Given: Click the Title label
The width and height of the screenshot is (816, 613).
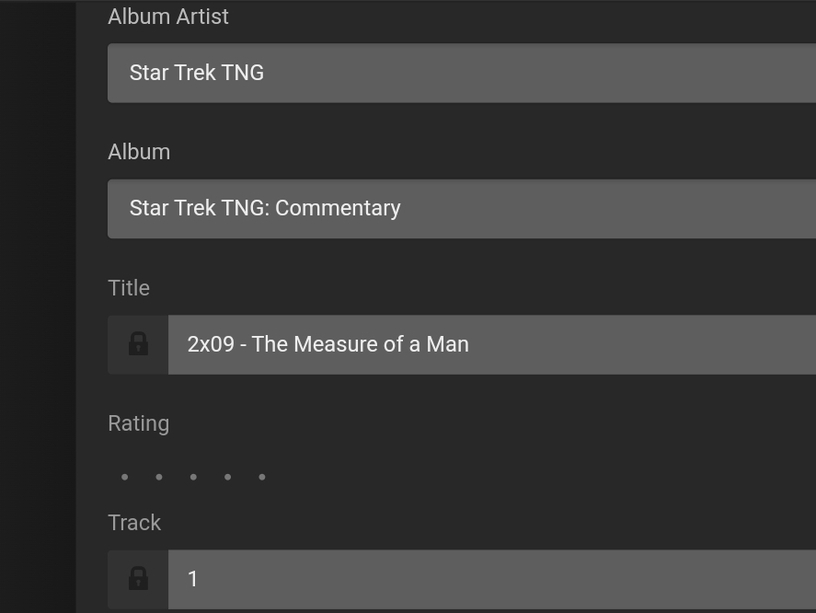Looking at the screenshot, I should coord(129,288).
